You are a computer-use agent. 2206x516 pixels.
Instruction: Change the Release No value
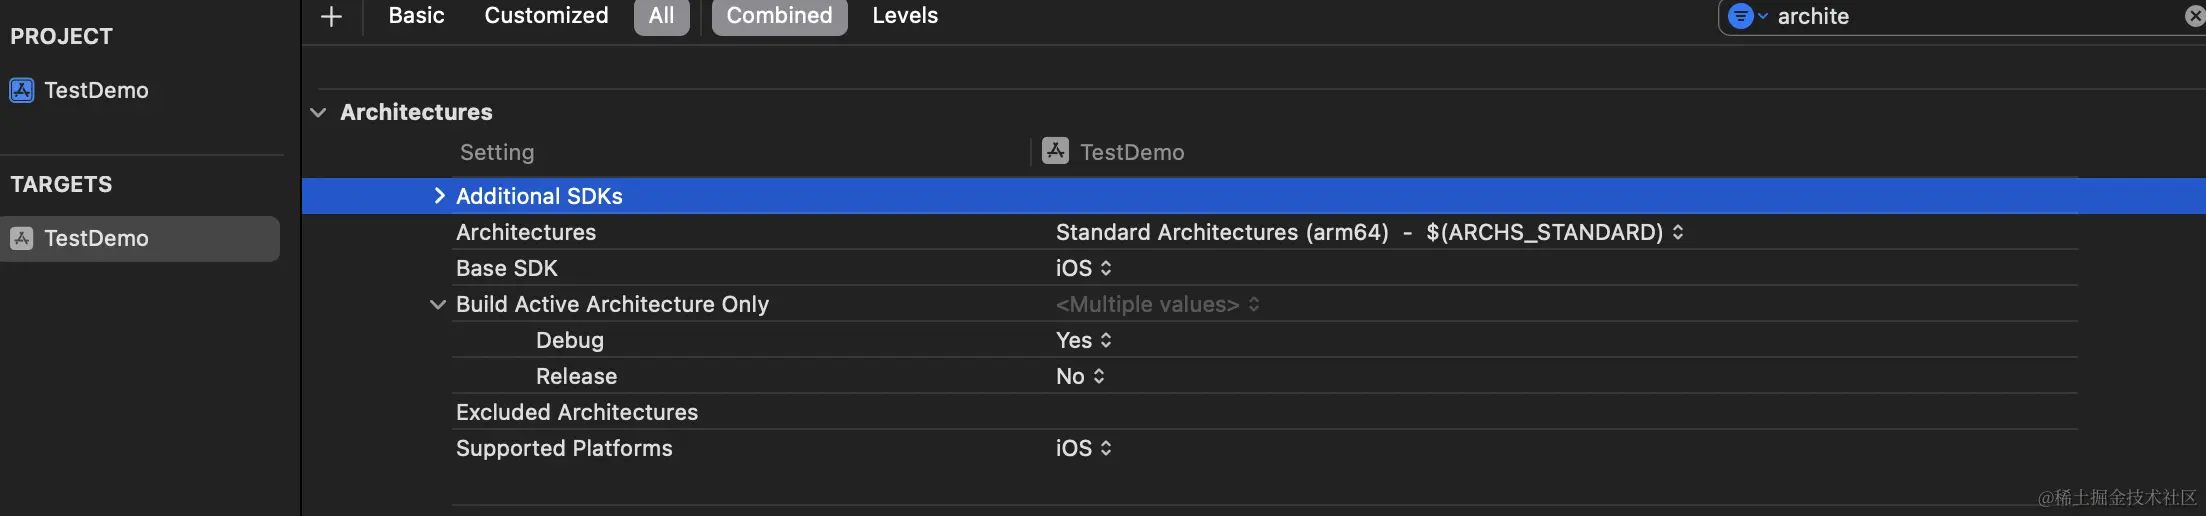(x=1080, y=376)
